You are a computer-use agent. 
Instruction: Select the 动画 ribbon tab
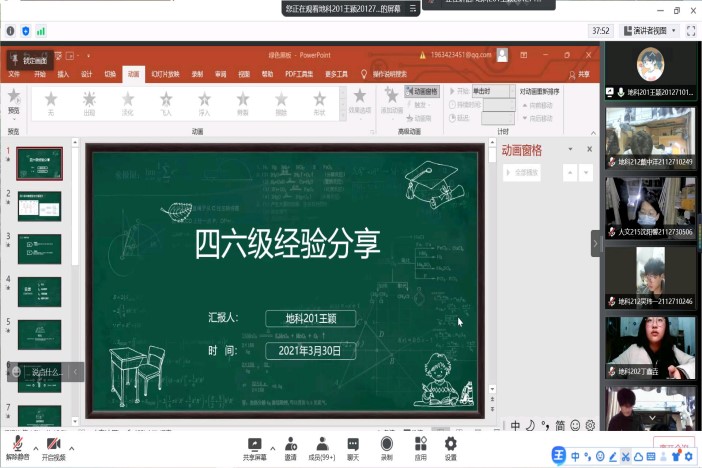coord(134,74)
